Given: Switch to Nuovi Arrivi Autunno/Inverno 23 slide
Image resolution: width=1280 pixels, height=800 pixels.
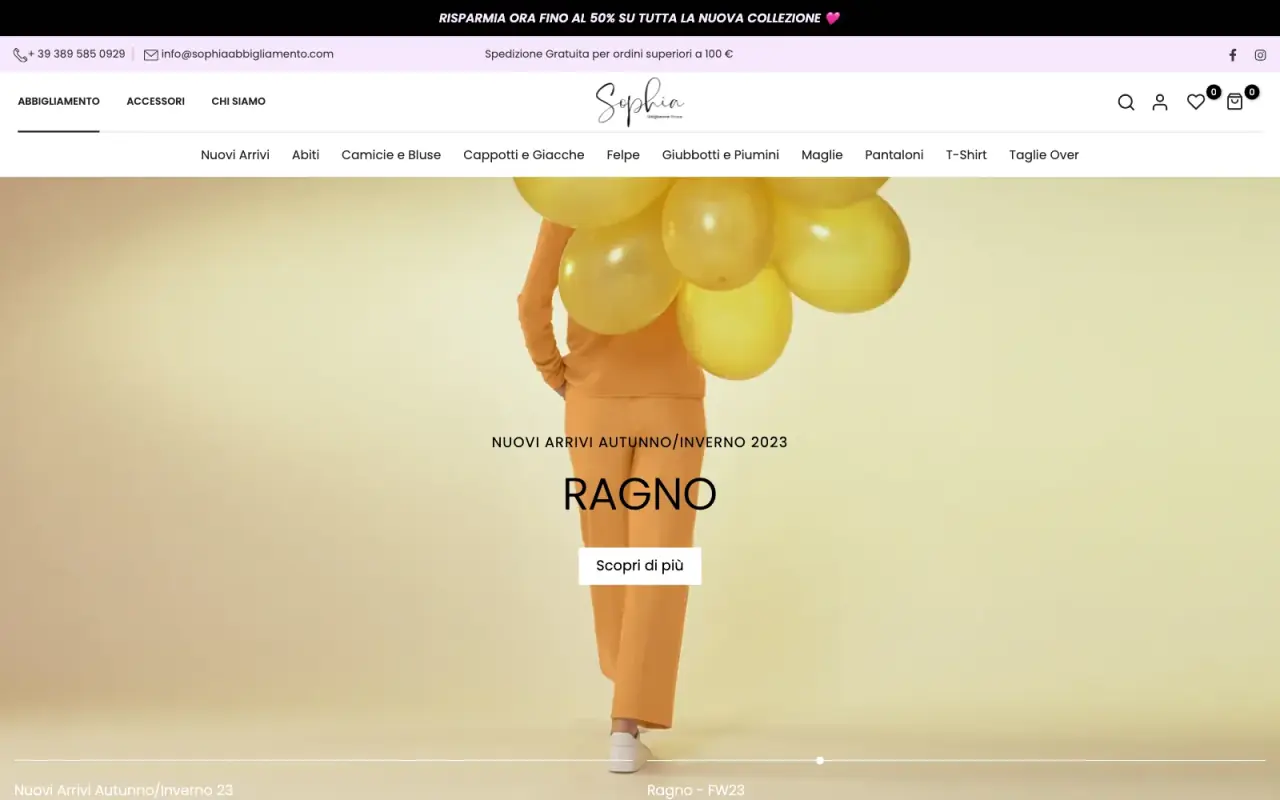Looking at the screenshot, I should [124, 790].
